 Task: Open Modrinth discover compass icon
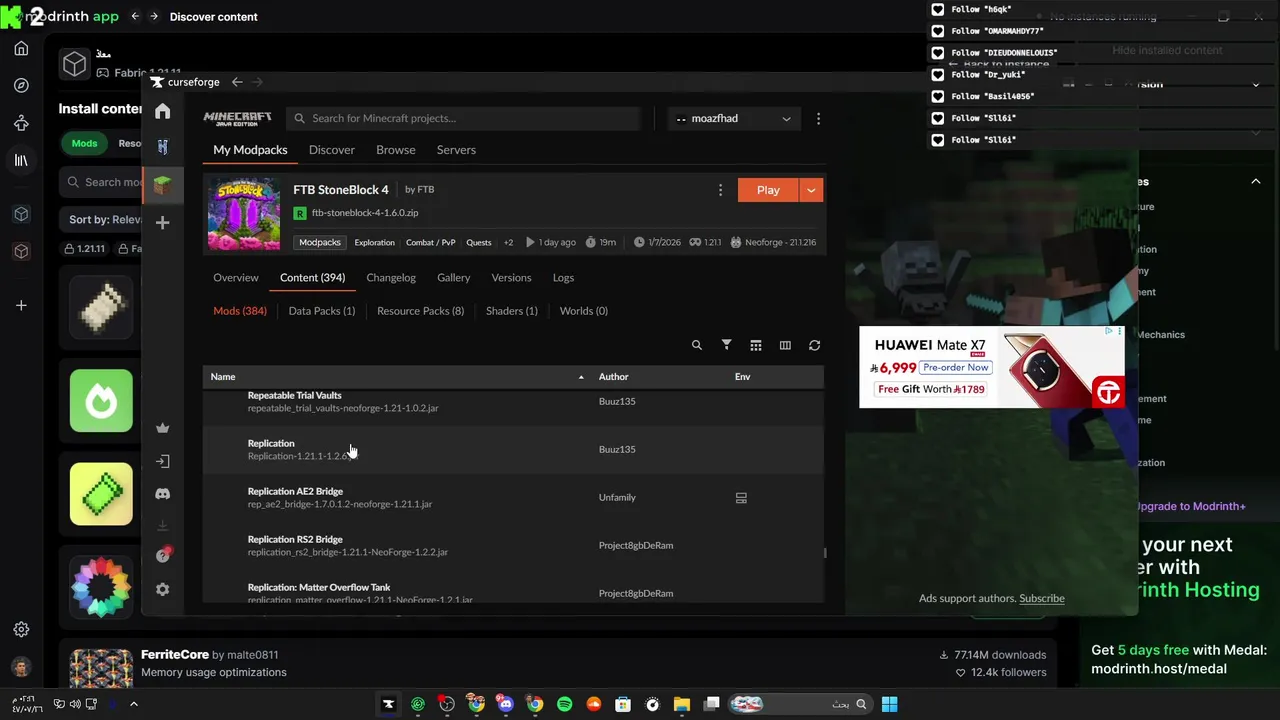(x=21, y=85)
